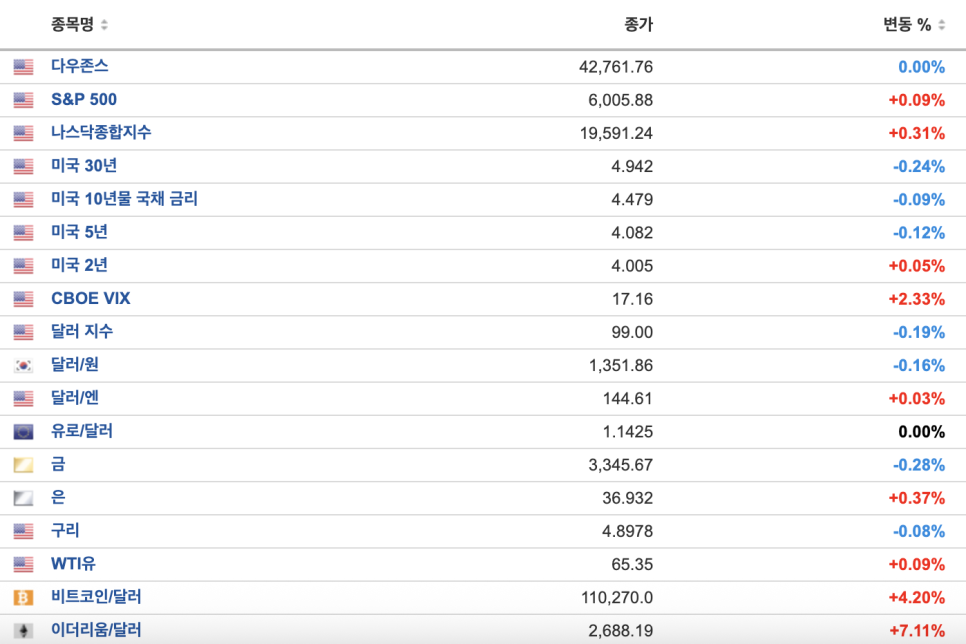Select the 99.00 dollar index value
The image size is (966, 644).
(x=632, y=333)
